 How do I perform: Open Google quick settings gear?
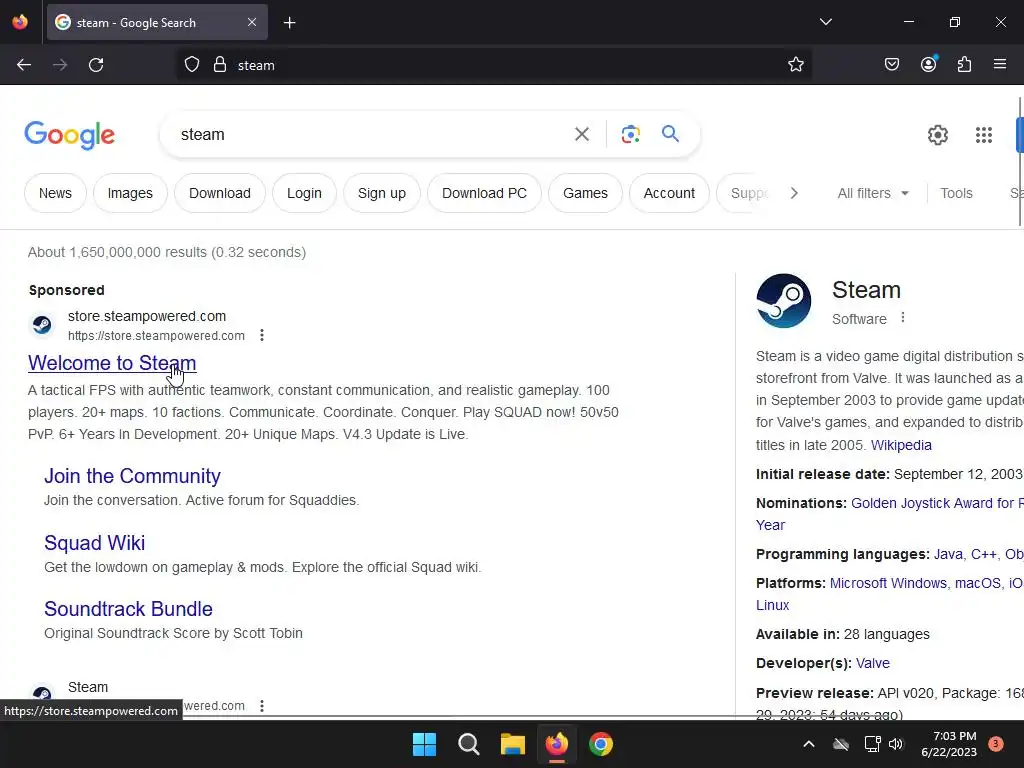click(938, 135)
